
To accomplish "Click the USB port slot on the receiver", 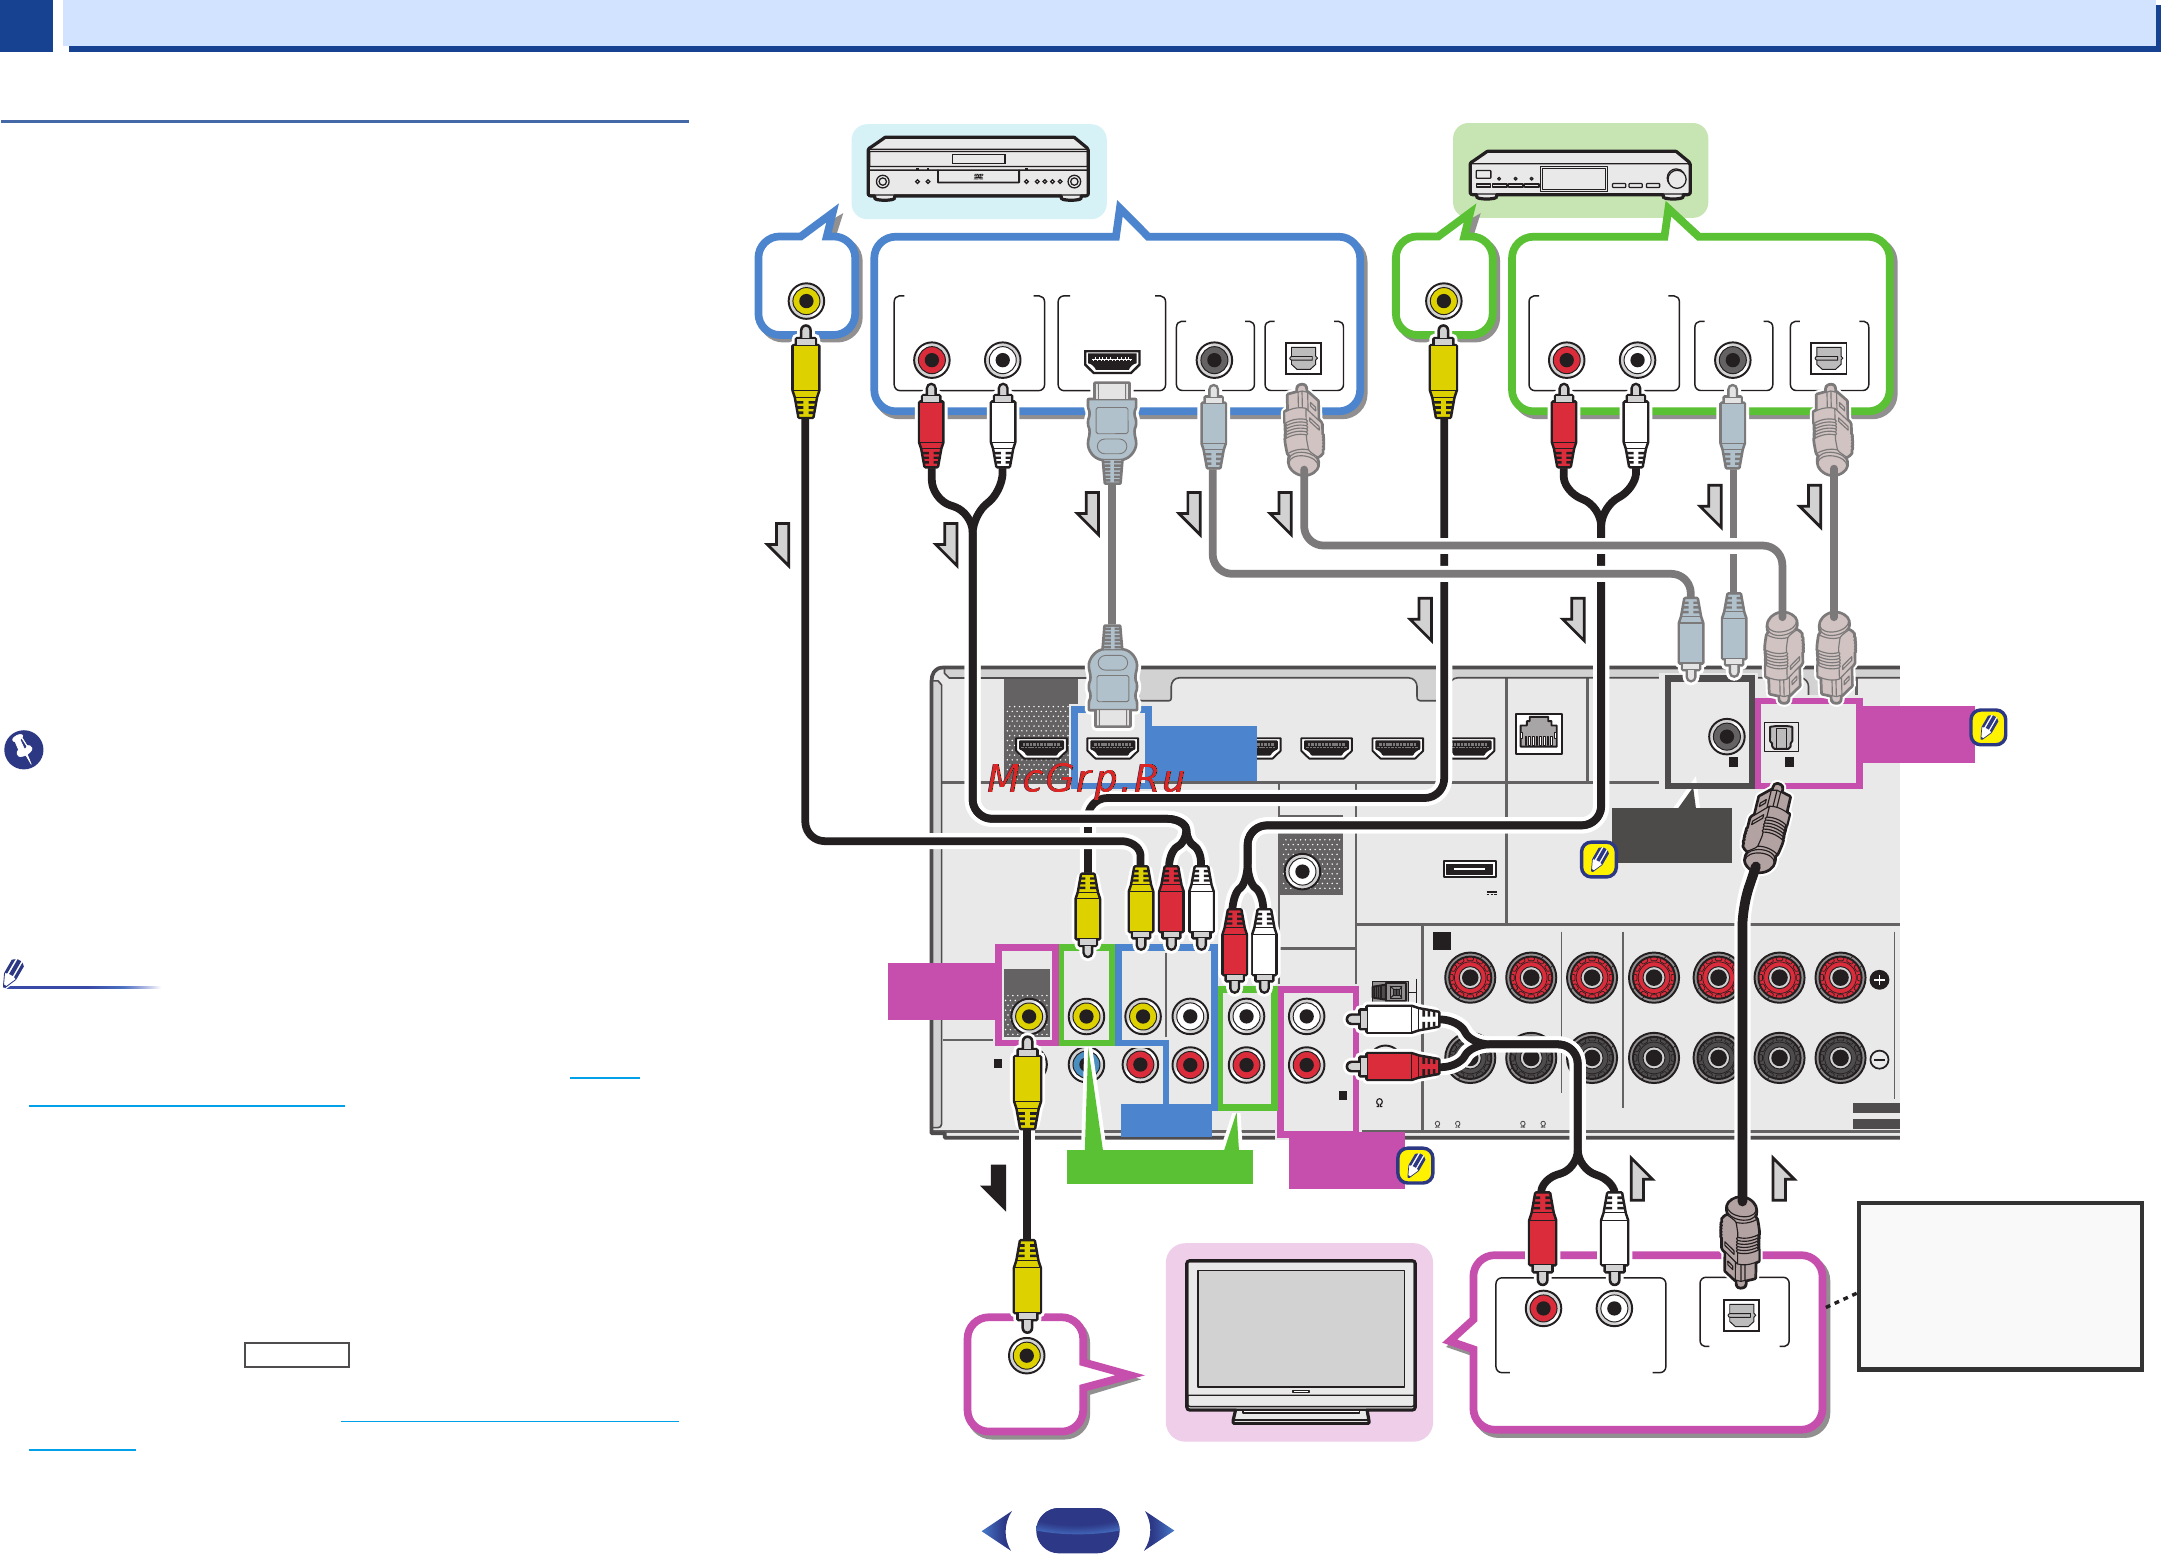I will (x=1469, y=869).
